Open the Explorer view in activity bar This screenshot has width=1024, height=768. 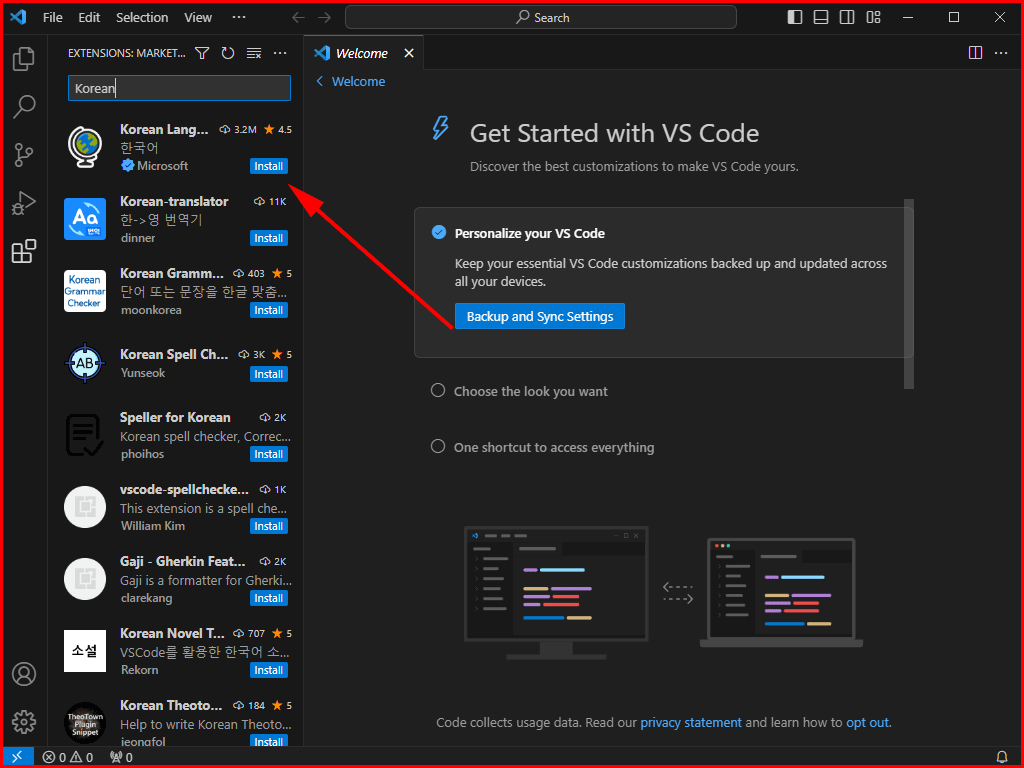pyautogui.click(x=24, y=59)
